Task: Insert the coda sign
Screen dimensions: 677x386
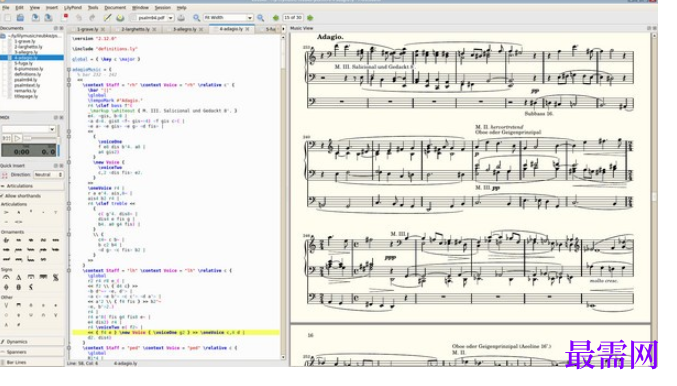Action: [6, 287]
